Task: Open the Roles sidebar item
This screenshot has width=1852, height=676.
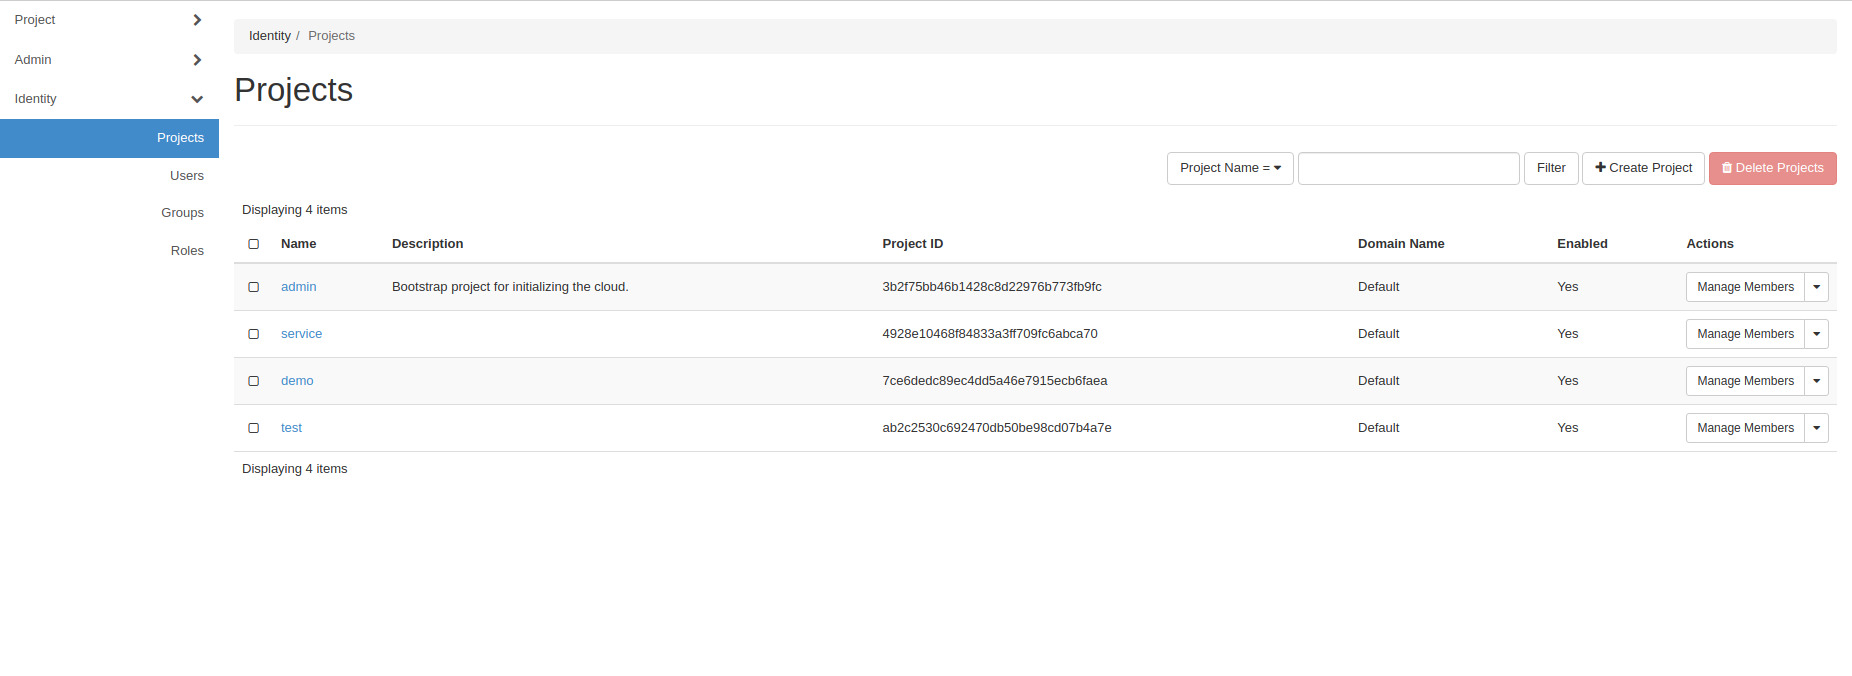Action: coord(187,251)
